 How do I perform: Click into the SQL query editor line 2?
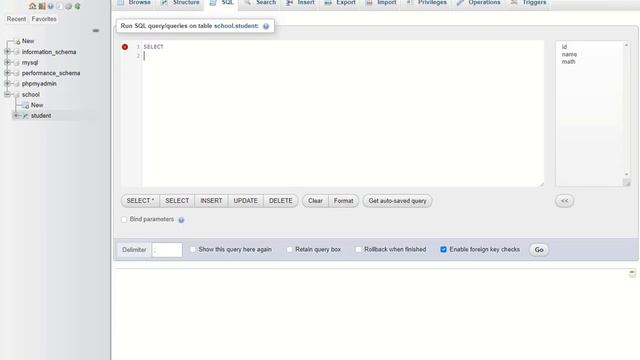343,56
